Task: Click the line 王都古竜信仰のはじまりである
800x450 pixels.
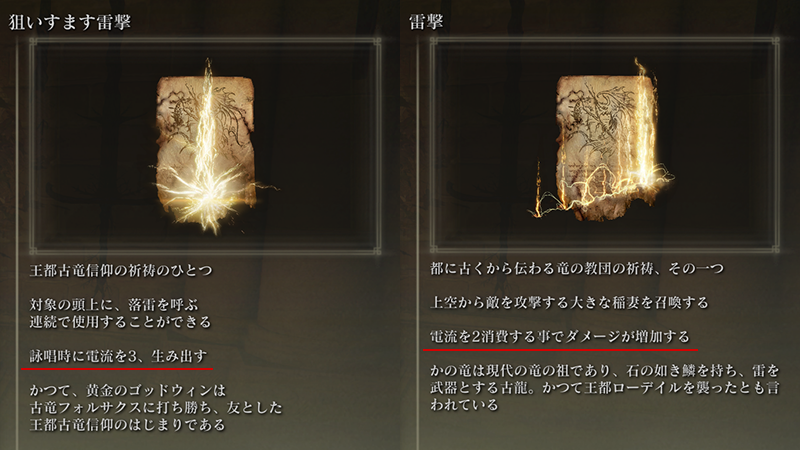Action: click(128, 424)
